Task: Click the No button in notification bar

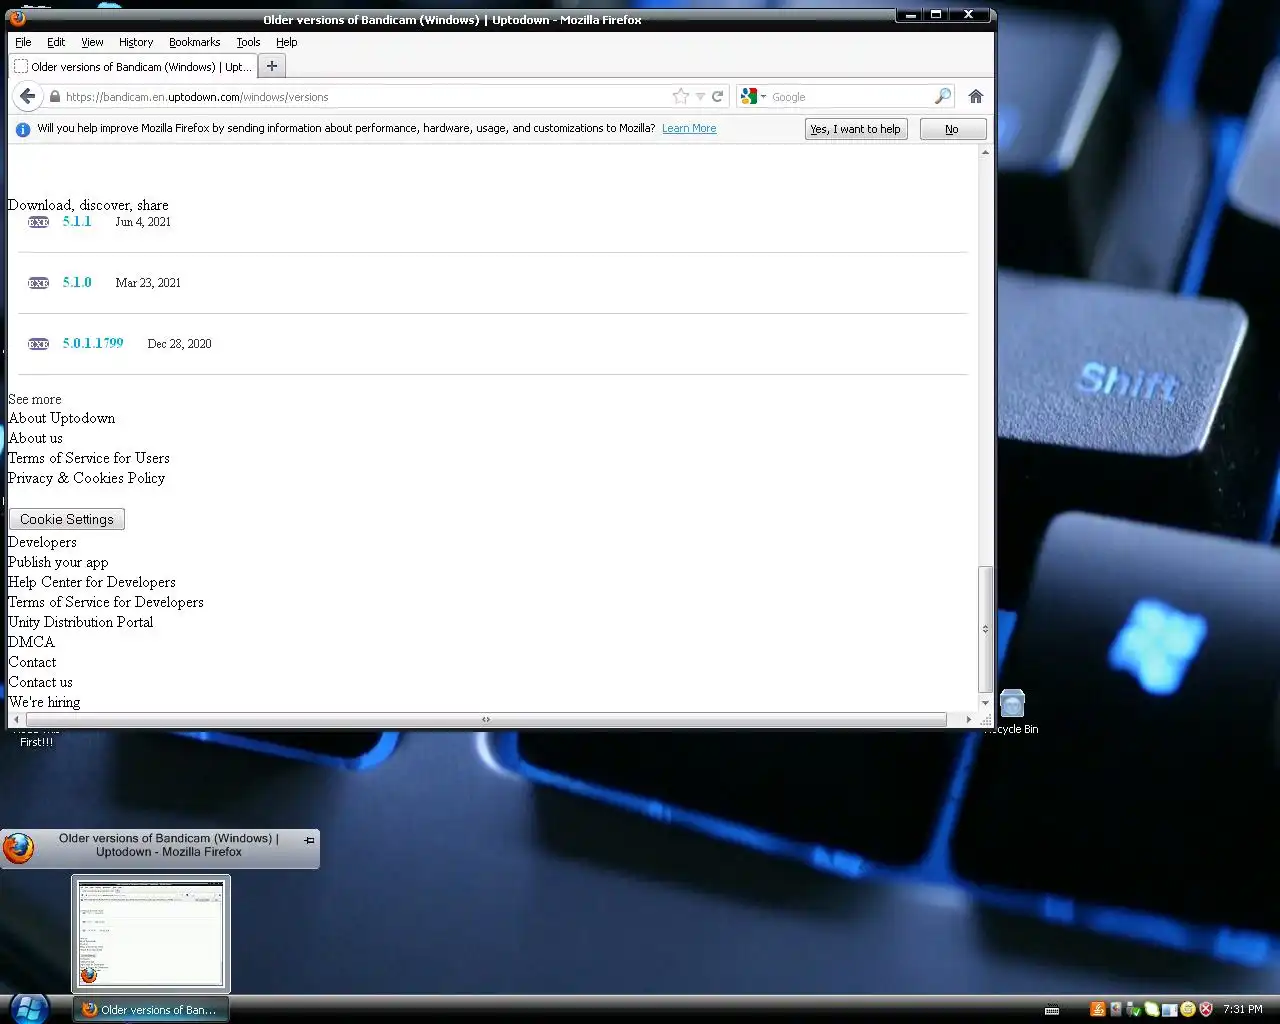Action: pyautogui.click(x=952, y=129)
